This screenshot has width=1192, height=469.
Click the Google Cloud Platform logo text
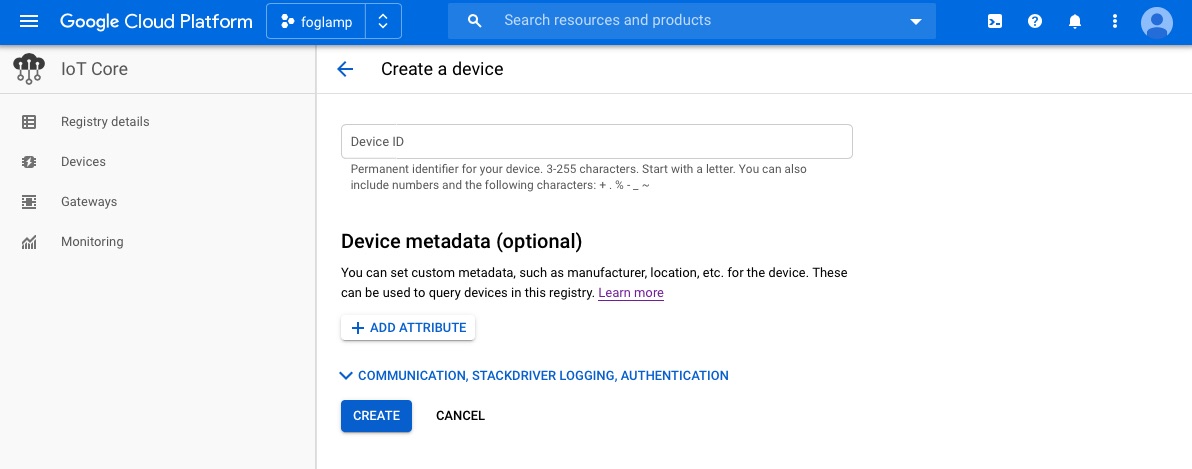pos(156,21)
